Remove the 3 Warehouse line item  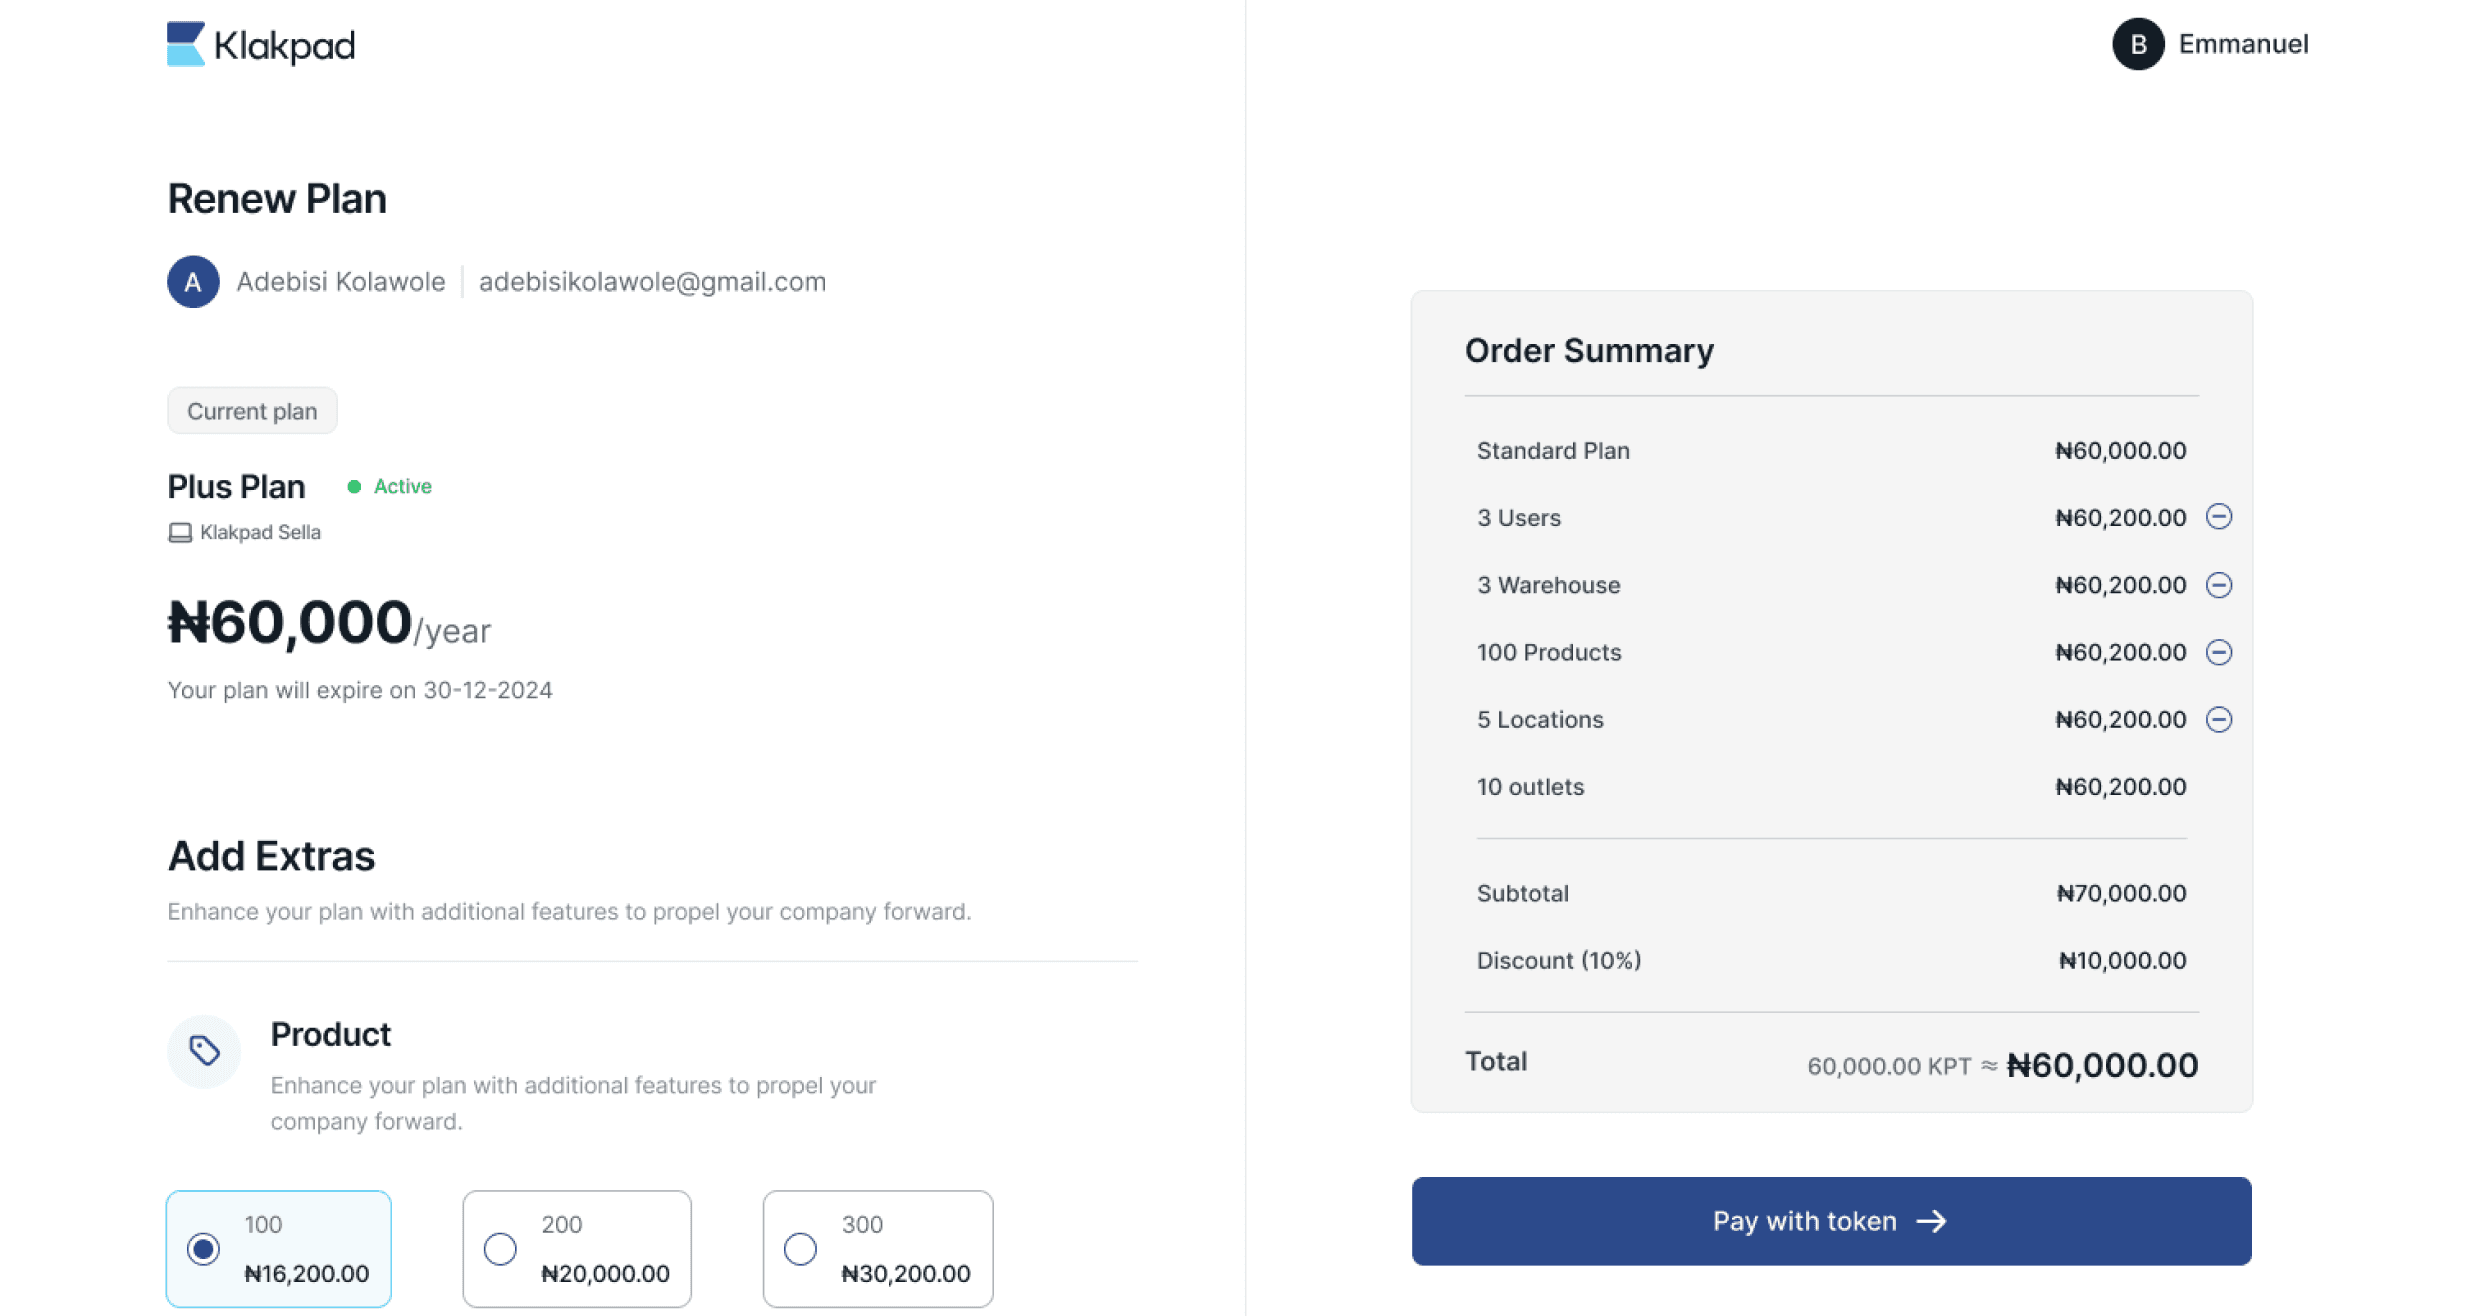tap(2218, 585)
